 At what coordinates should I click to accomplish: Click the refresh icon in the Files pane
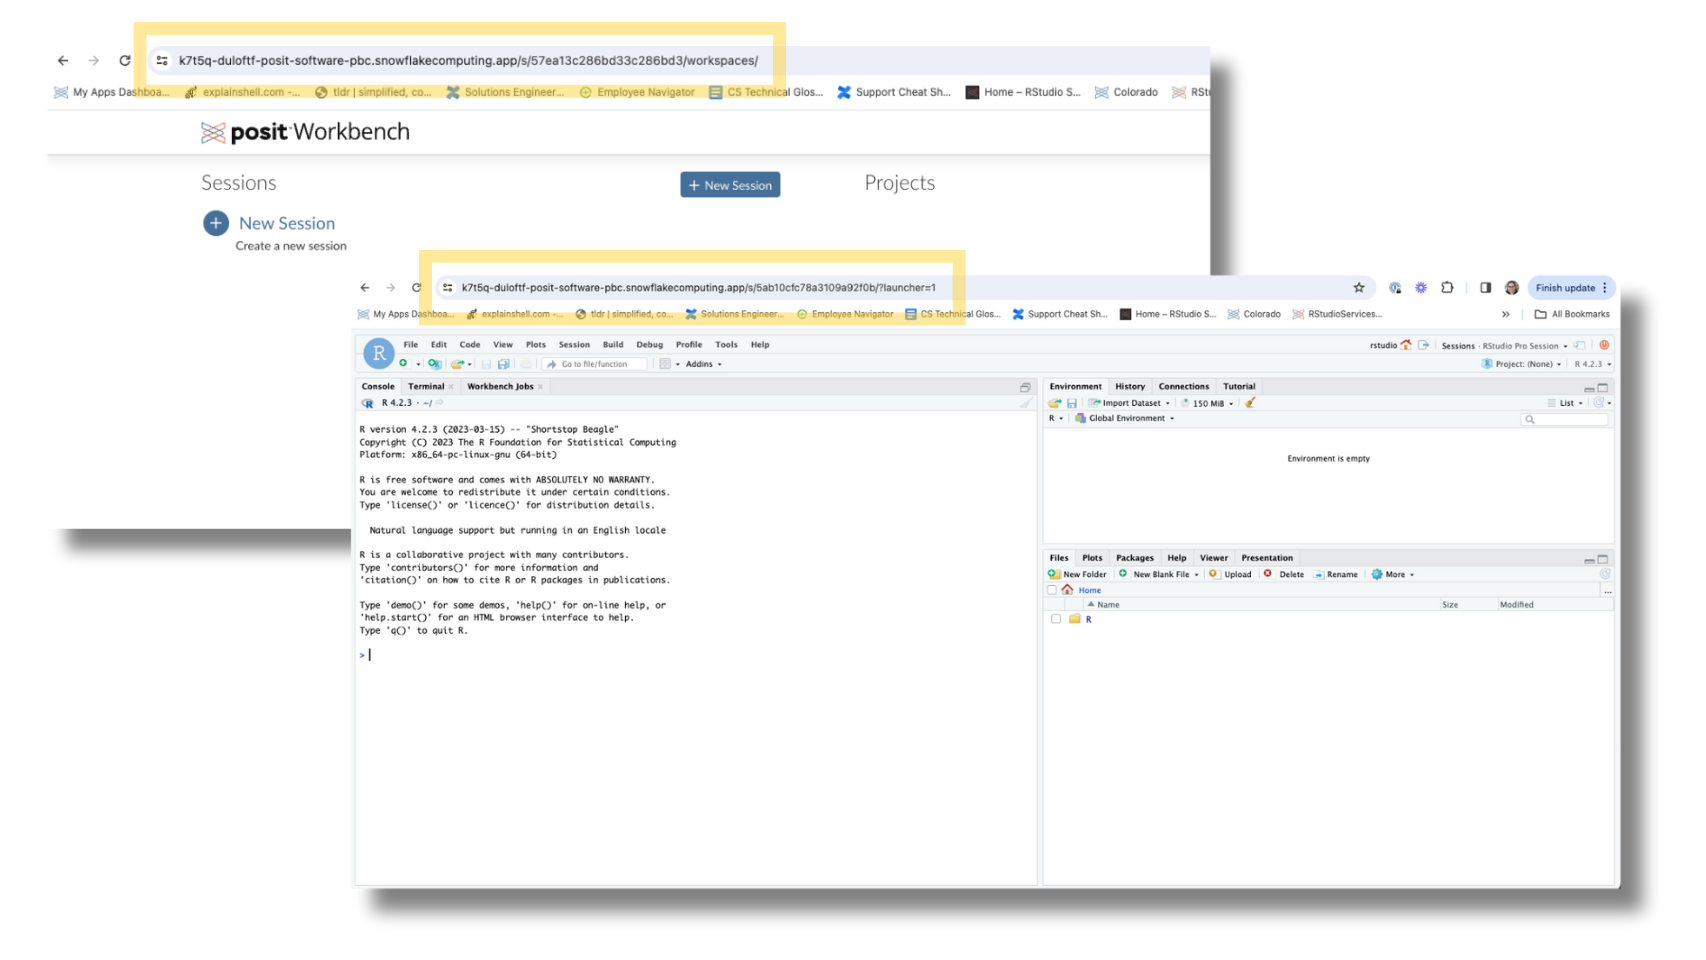pos(1604,573)
